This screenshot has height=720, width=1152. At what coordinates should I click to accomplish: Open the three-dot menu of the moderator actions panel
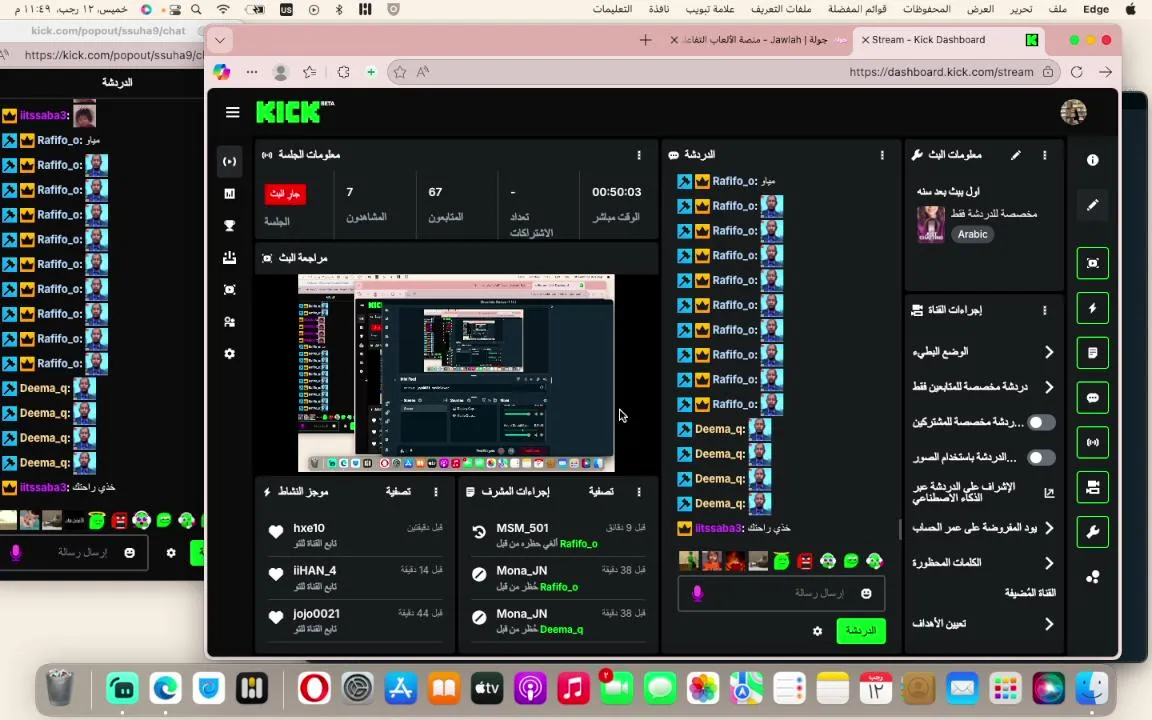point(638,492)
